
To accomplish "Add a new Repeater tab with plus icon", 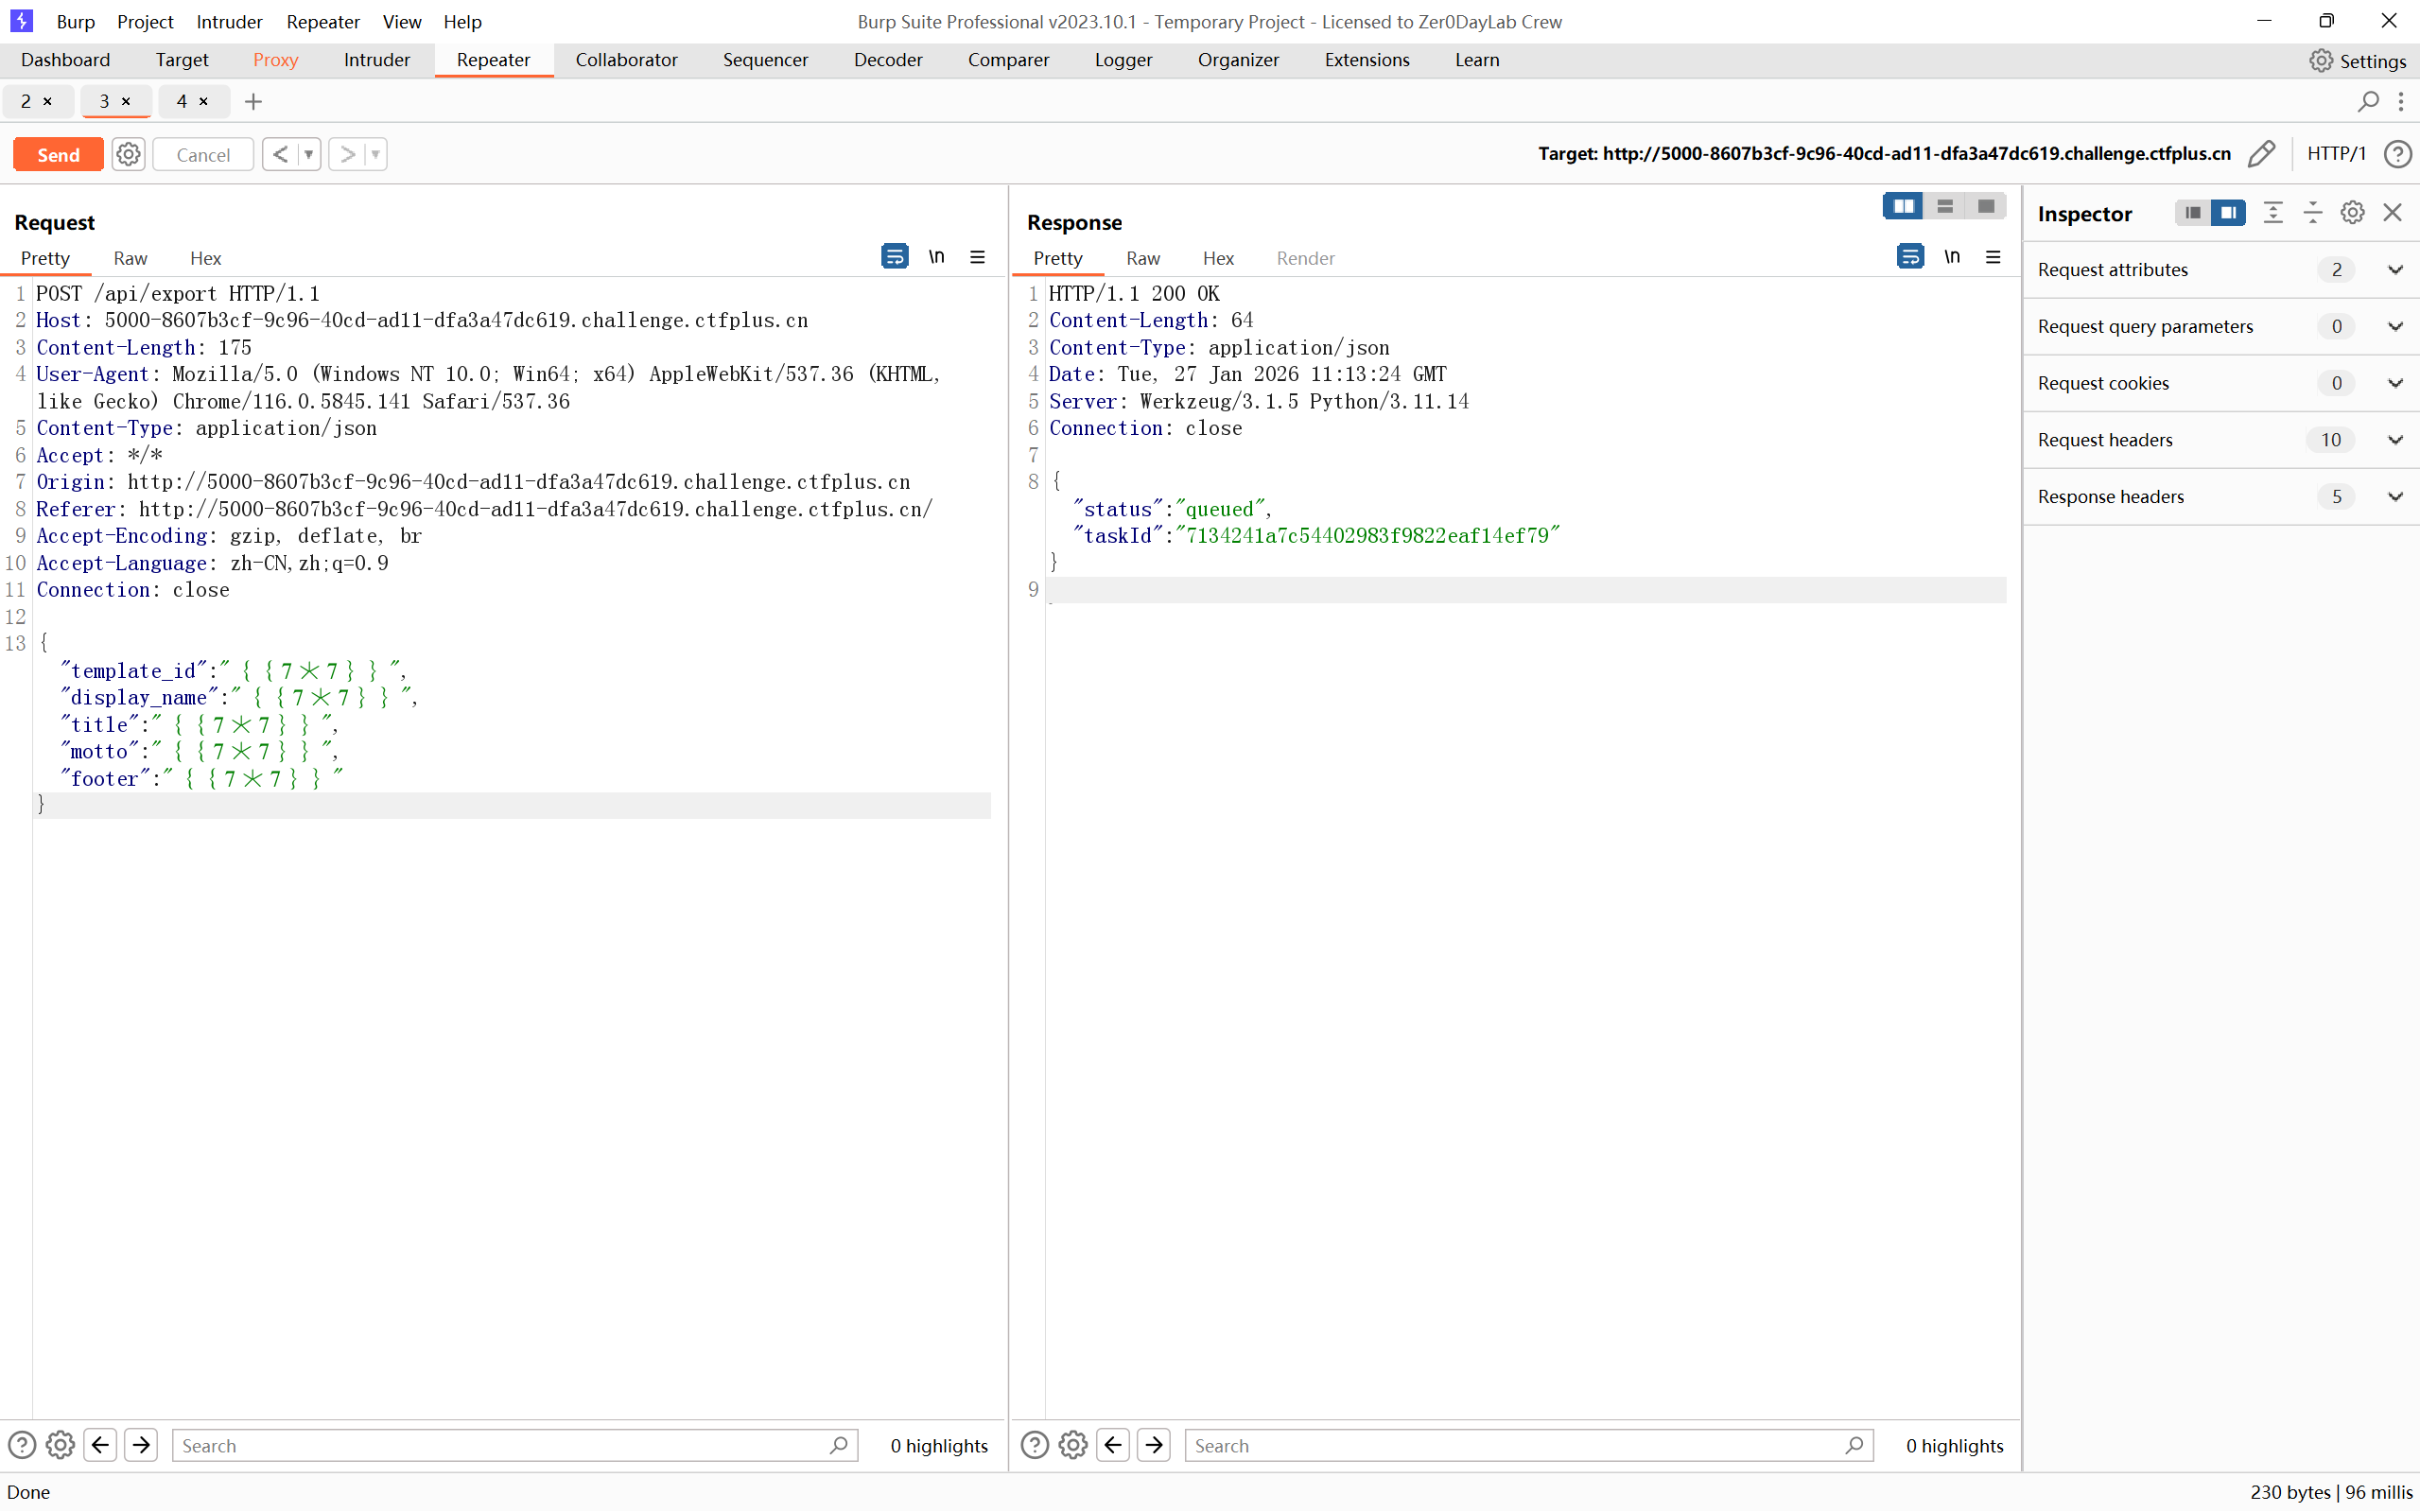I will 253,101.
